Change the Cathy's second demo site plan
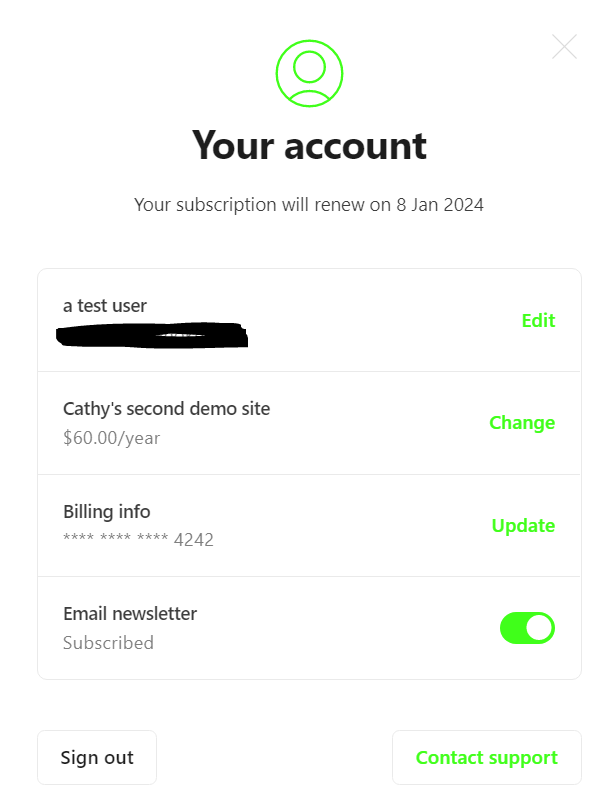 (x=522, y=423)
